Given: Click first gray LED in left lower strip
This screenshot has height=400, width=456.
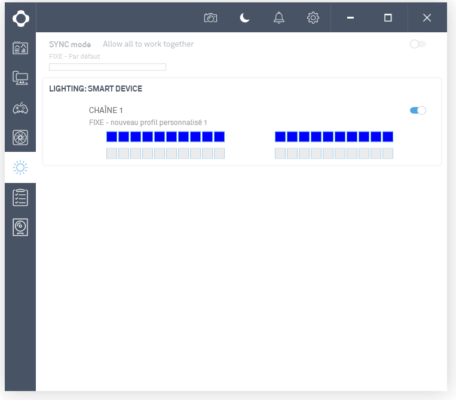Looking at the screenshot, I should [112, 153].
